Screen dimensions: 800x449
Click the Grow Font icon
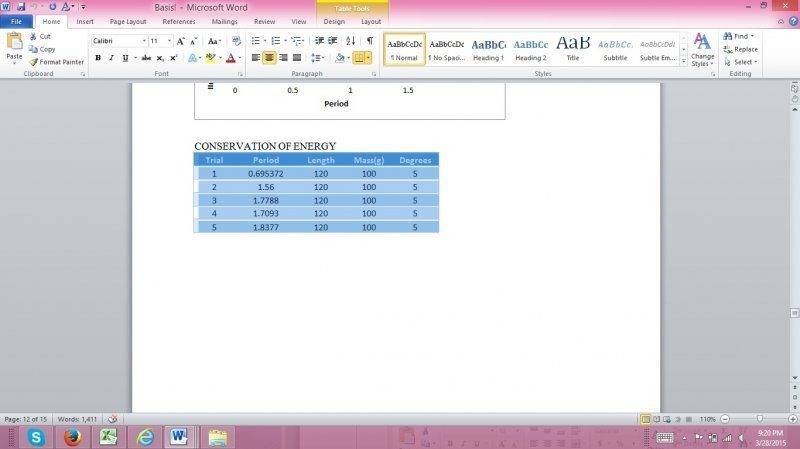click(181, 41)
